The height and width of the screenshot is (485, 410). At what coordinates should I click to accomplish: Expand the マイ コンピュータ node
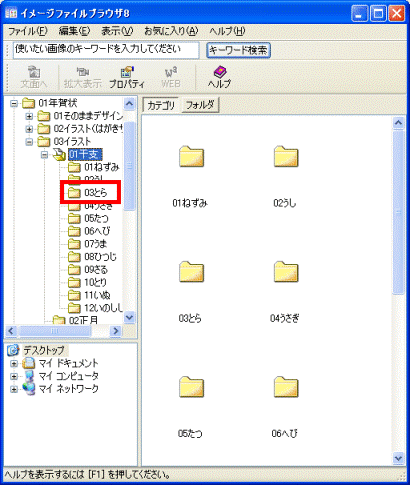14,376
